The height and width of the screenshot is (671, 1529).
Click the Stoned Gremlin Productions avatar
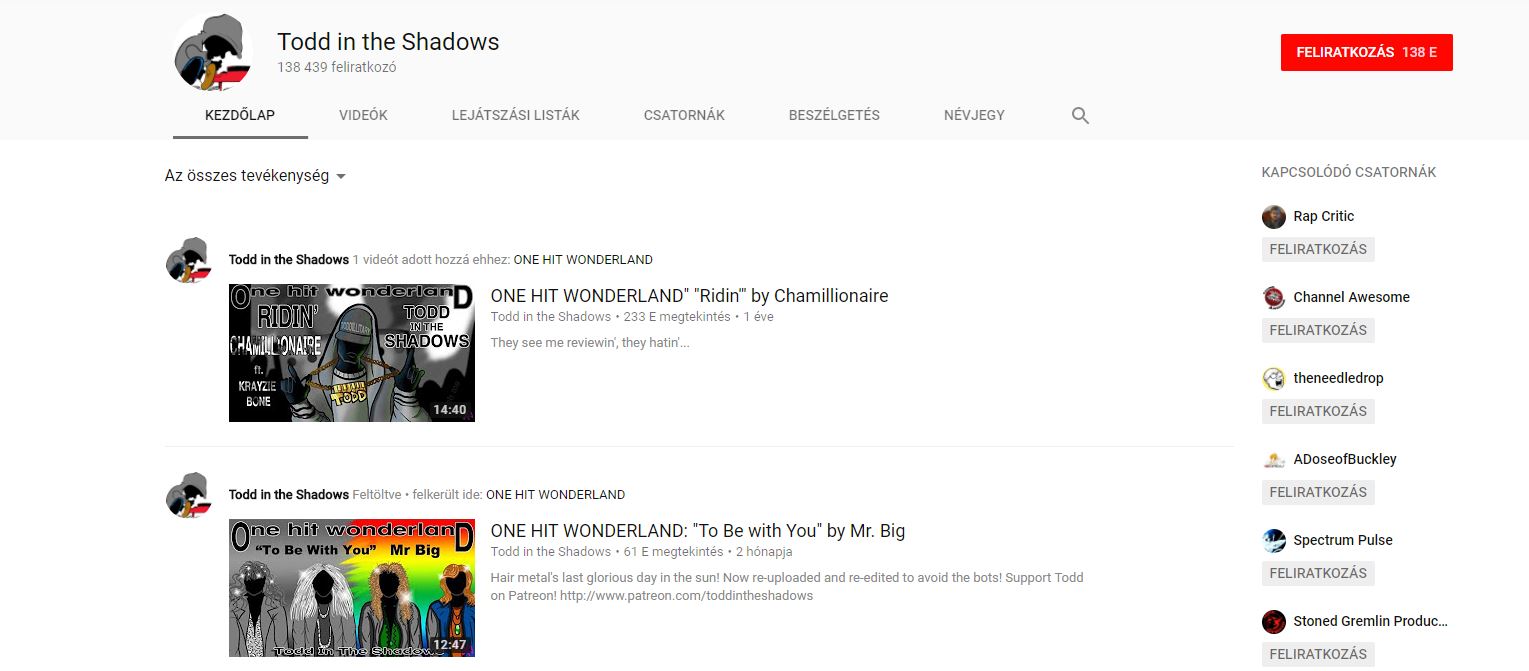pos(1274,621)
